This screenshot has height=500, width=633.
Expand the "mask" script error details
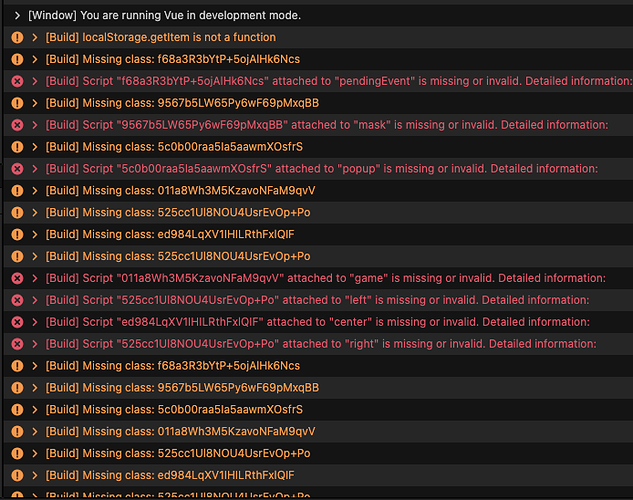[x=35, y=125]
